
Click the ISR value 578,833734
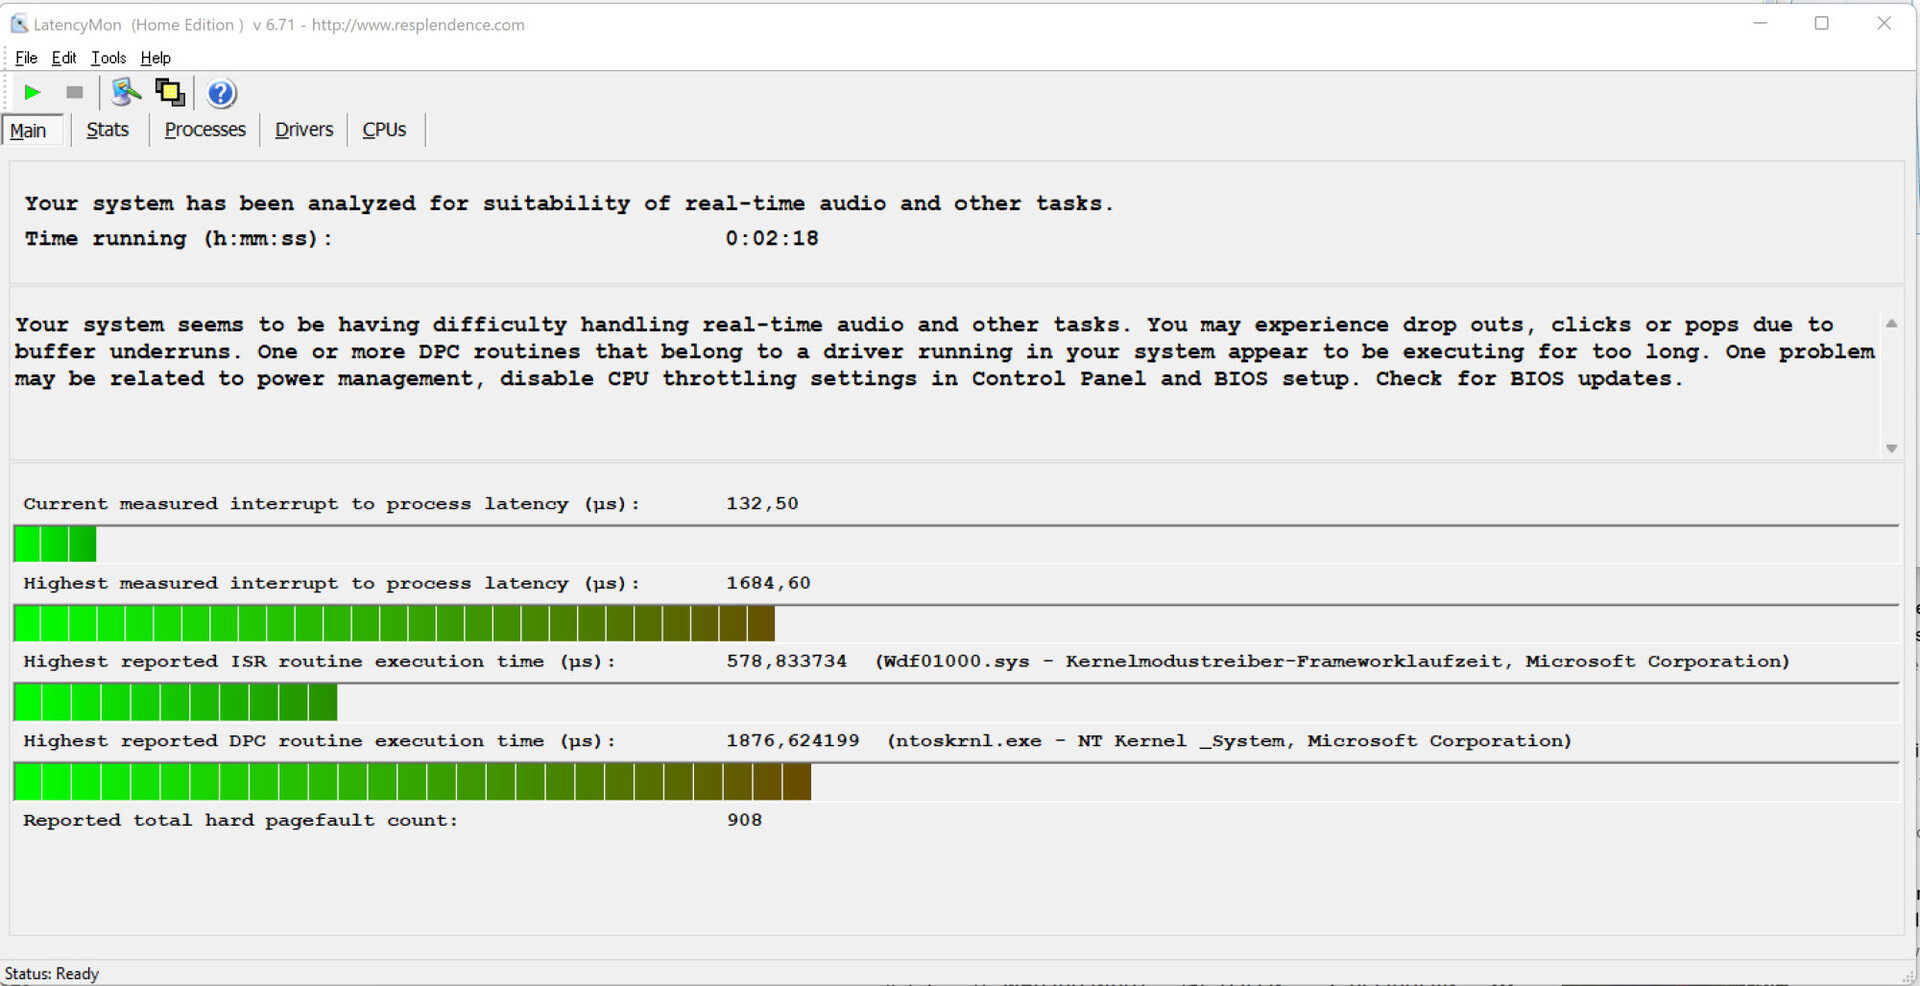click(x=786, y=661)
